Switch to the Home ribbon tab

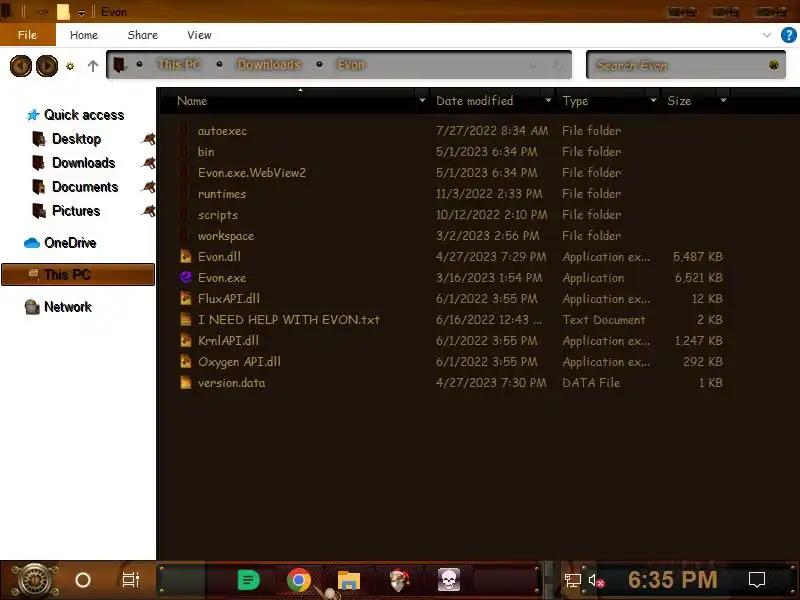point(84,35)
